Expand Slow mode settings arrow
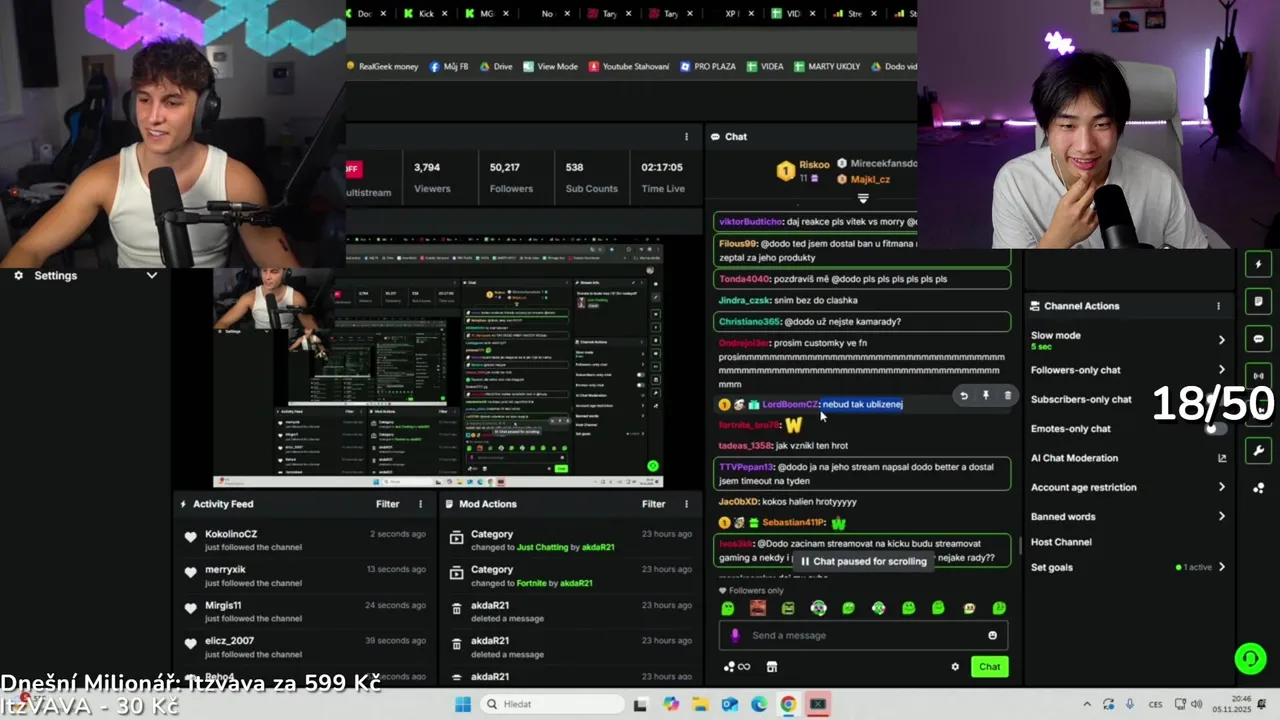This screenshot has height=720, width=1280. click(x=1221, y=340)
